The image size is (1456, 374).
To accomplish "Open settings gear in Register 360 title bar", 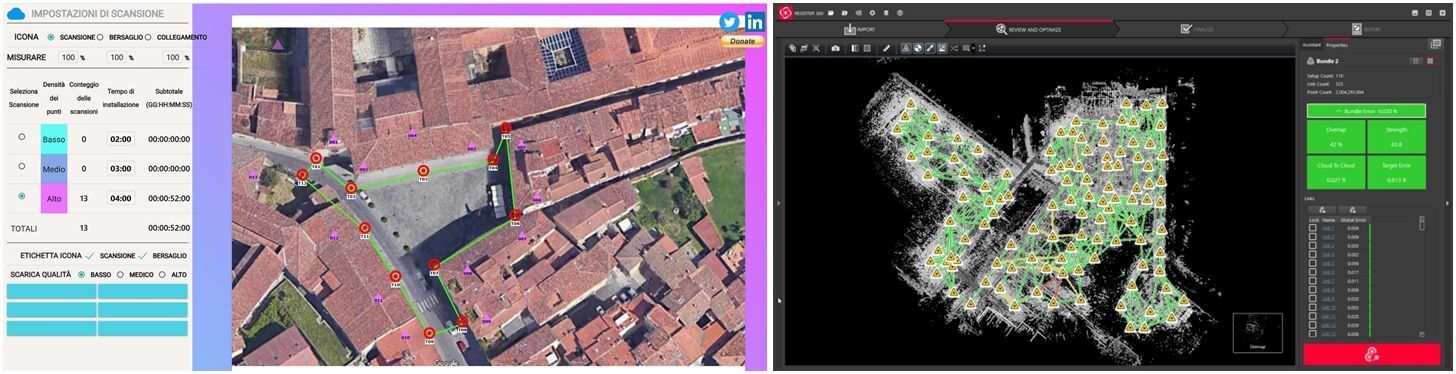I will coord(872,13).
